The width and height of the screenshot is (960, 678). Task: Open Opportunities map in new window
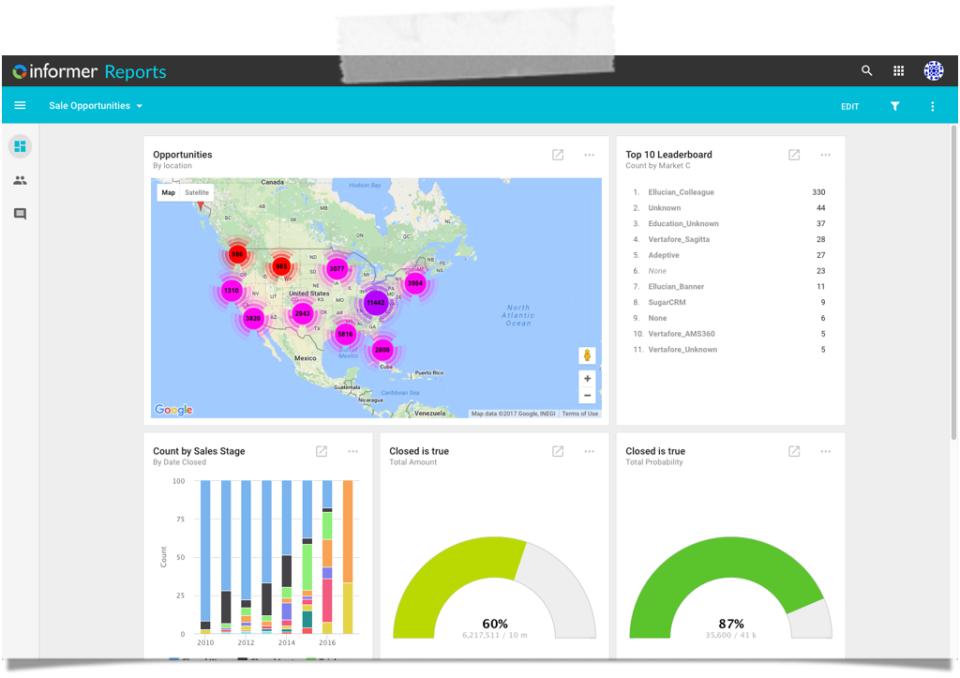pos(558,155)
